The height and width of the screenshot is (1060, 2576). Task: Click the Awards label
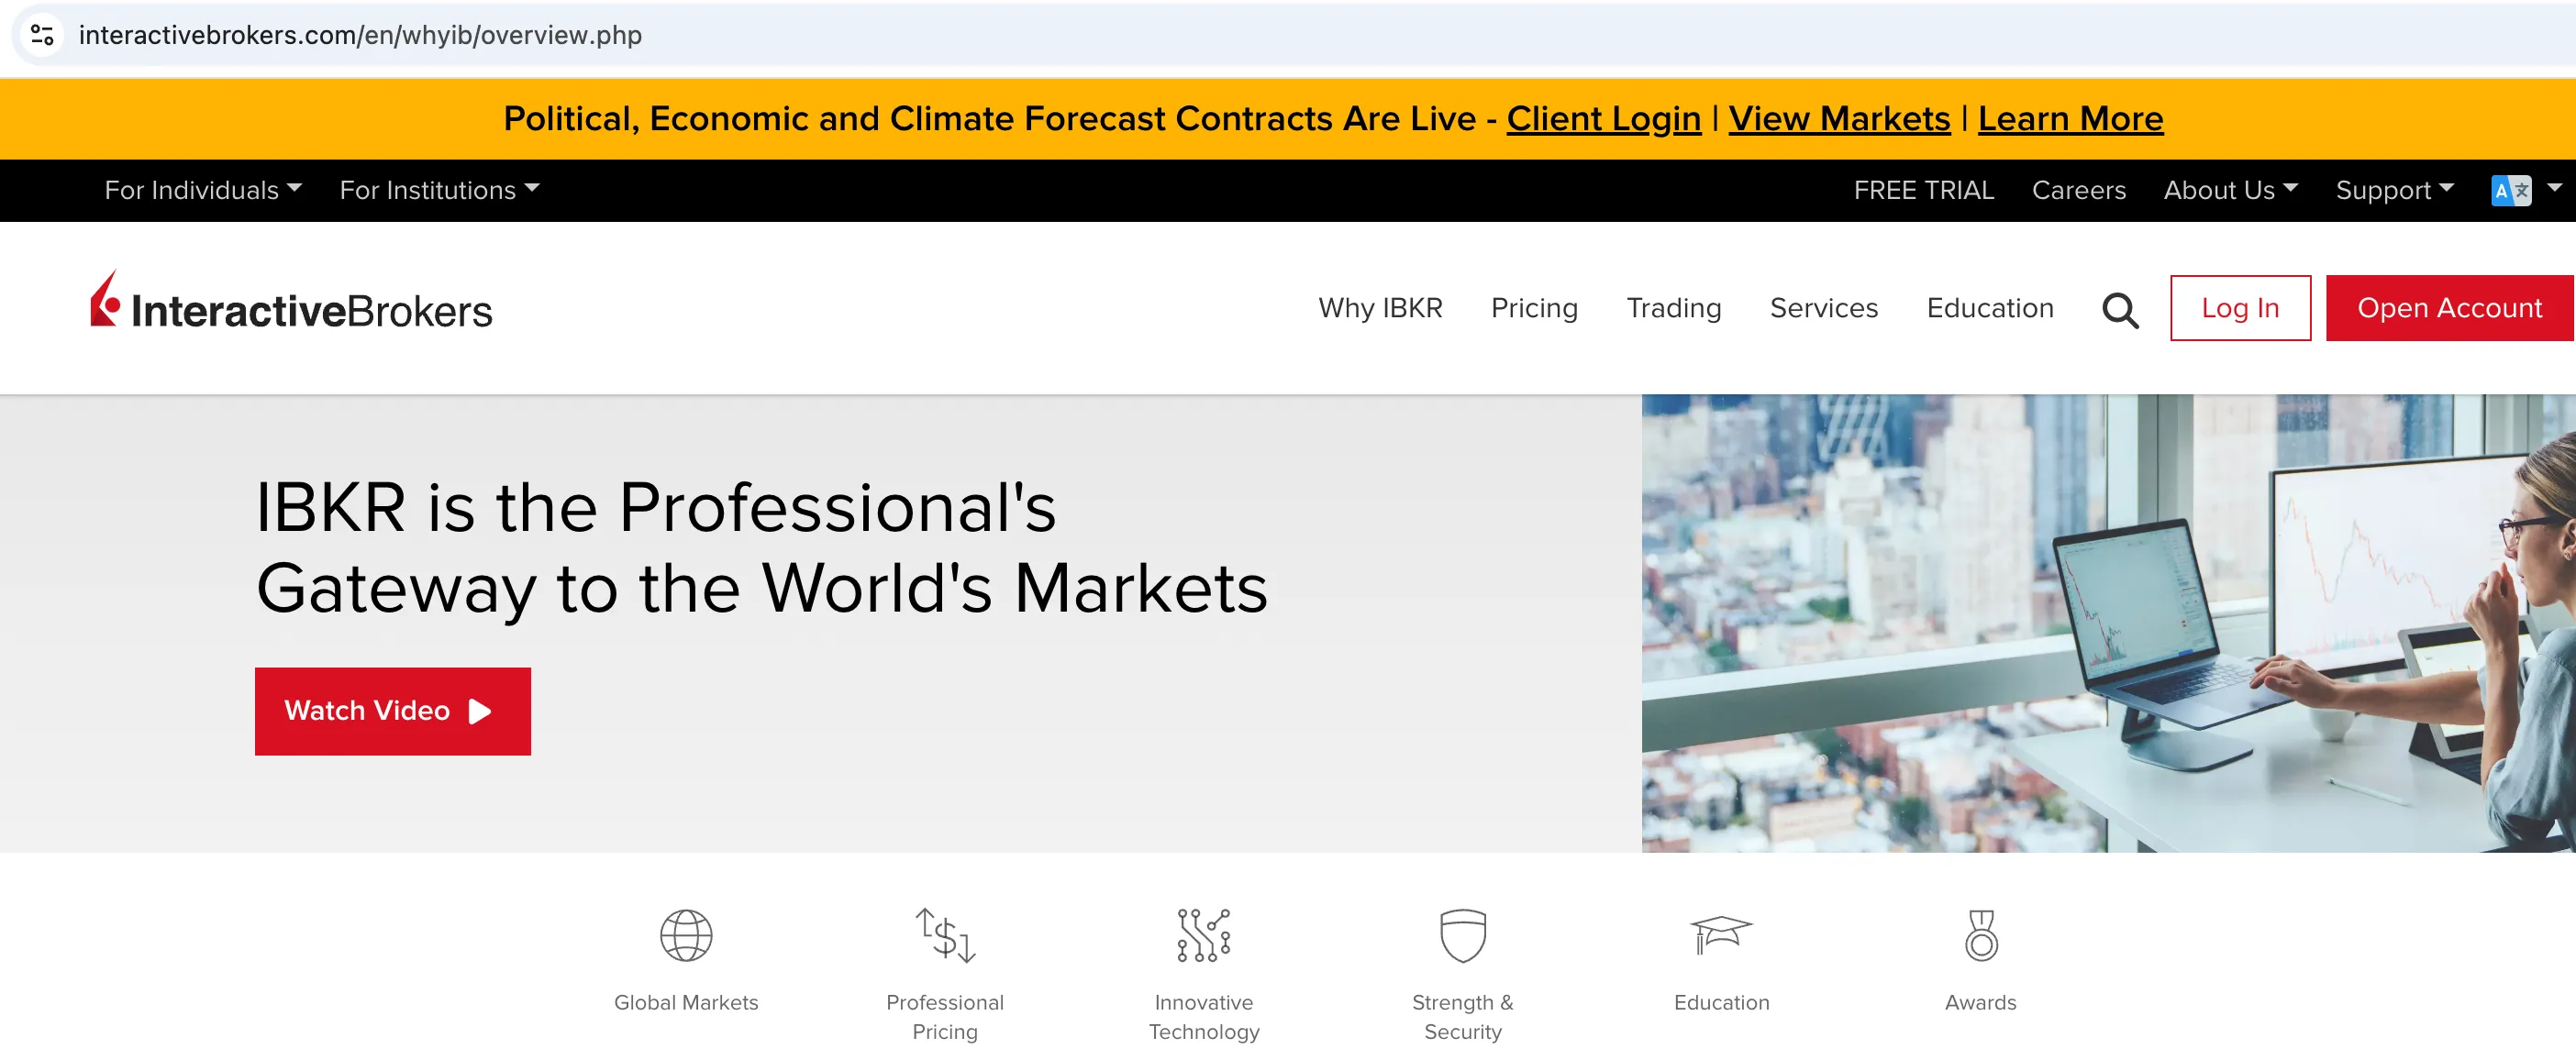pyautogui.click(x=1980, y=1002)
